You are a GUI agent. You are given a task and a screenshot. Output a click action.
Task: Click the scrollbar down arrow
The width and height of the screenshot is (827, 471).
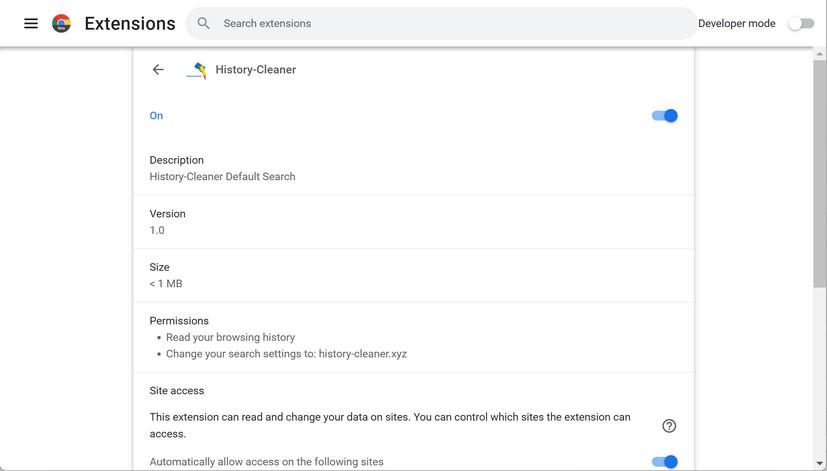point(820,464)
